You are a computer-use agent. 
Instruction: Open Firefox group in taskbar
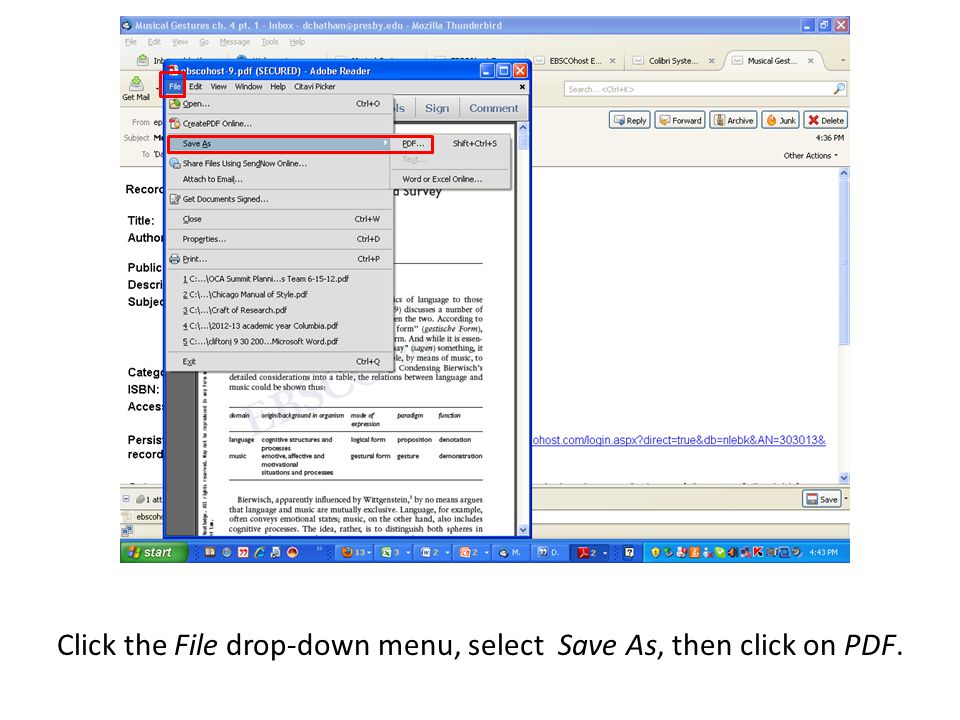[355, 552]
